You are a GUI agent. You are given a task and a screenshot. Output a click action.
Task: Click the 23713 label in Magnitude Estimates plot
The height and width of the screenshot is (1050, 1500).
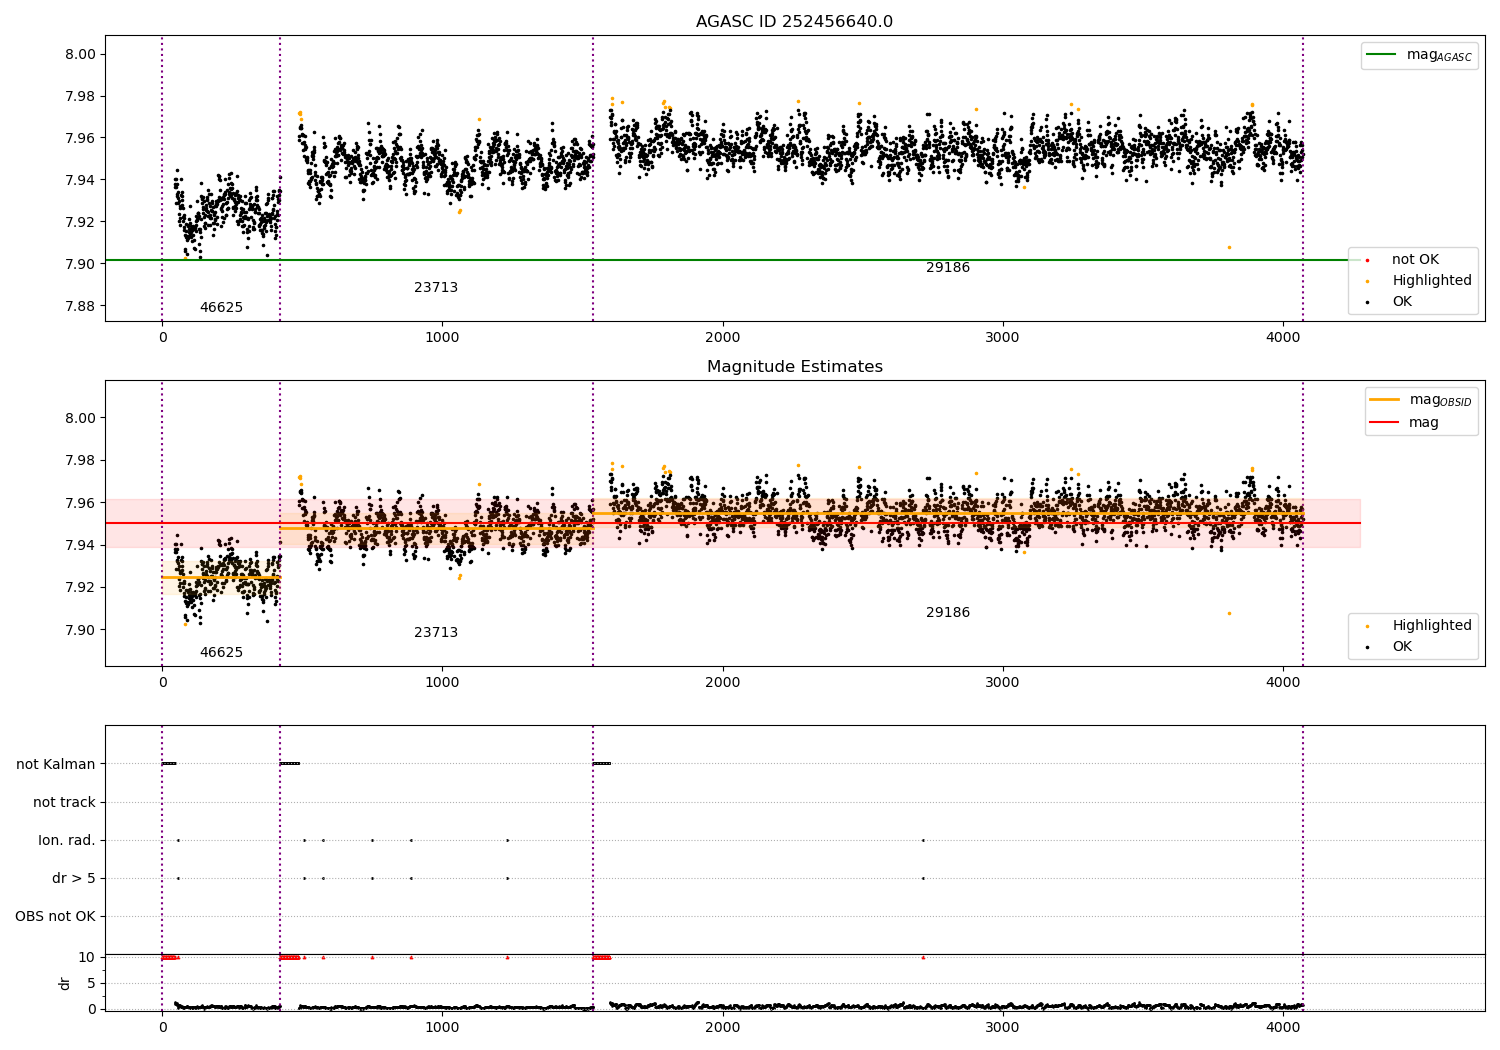(x=436, y=633)
